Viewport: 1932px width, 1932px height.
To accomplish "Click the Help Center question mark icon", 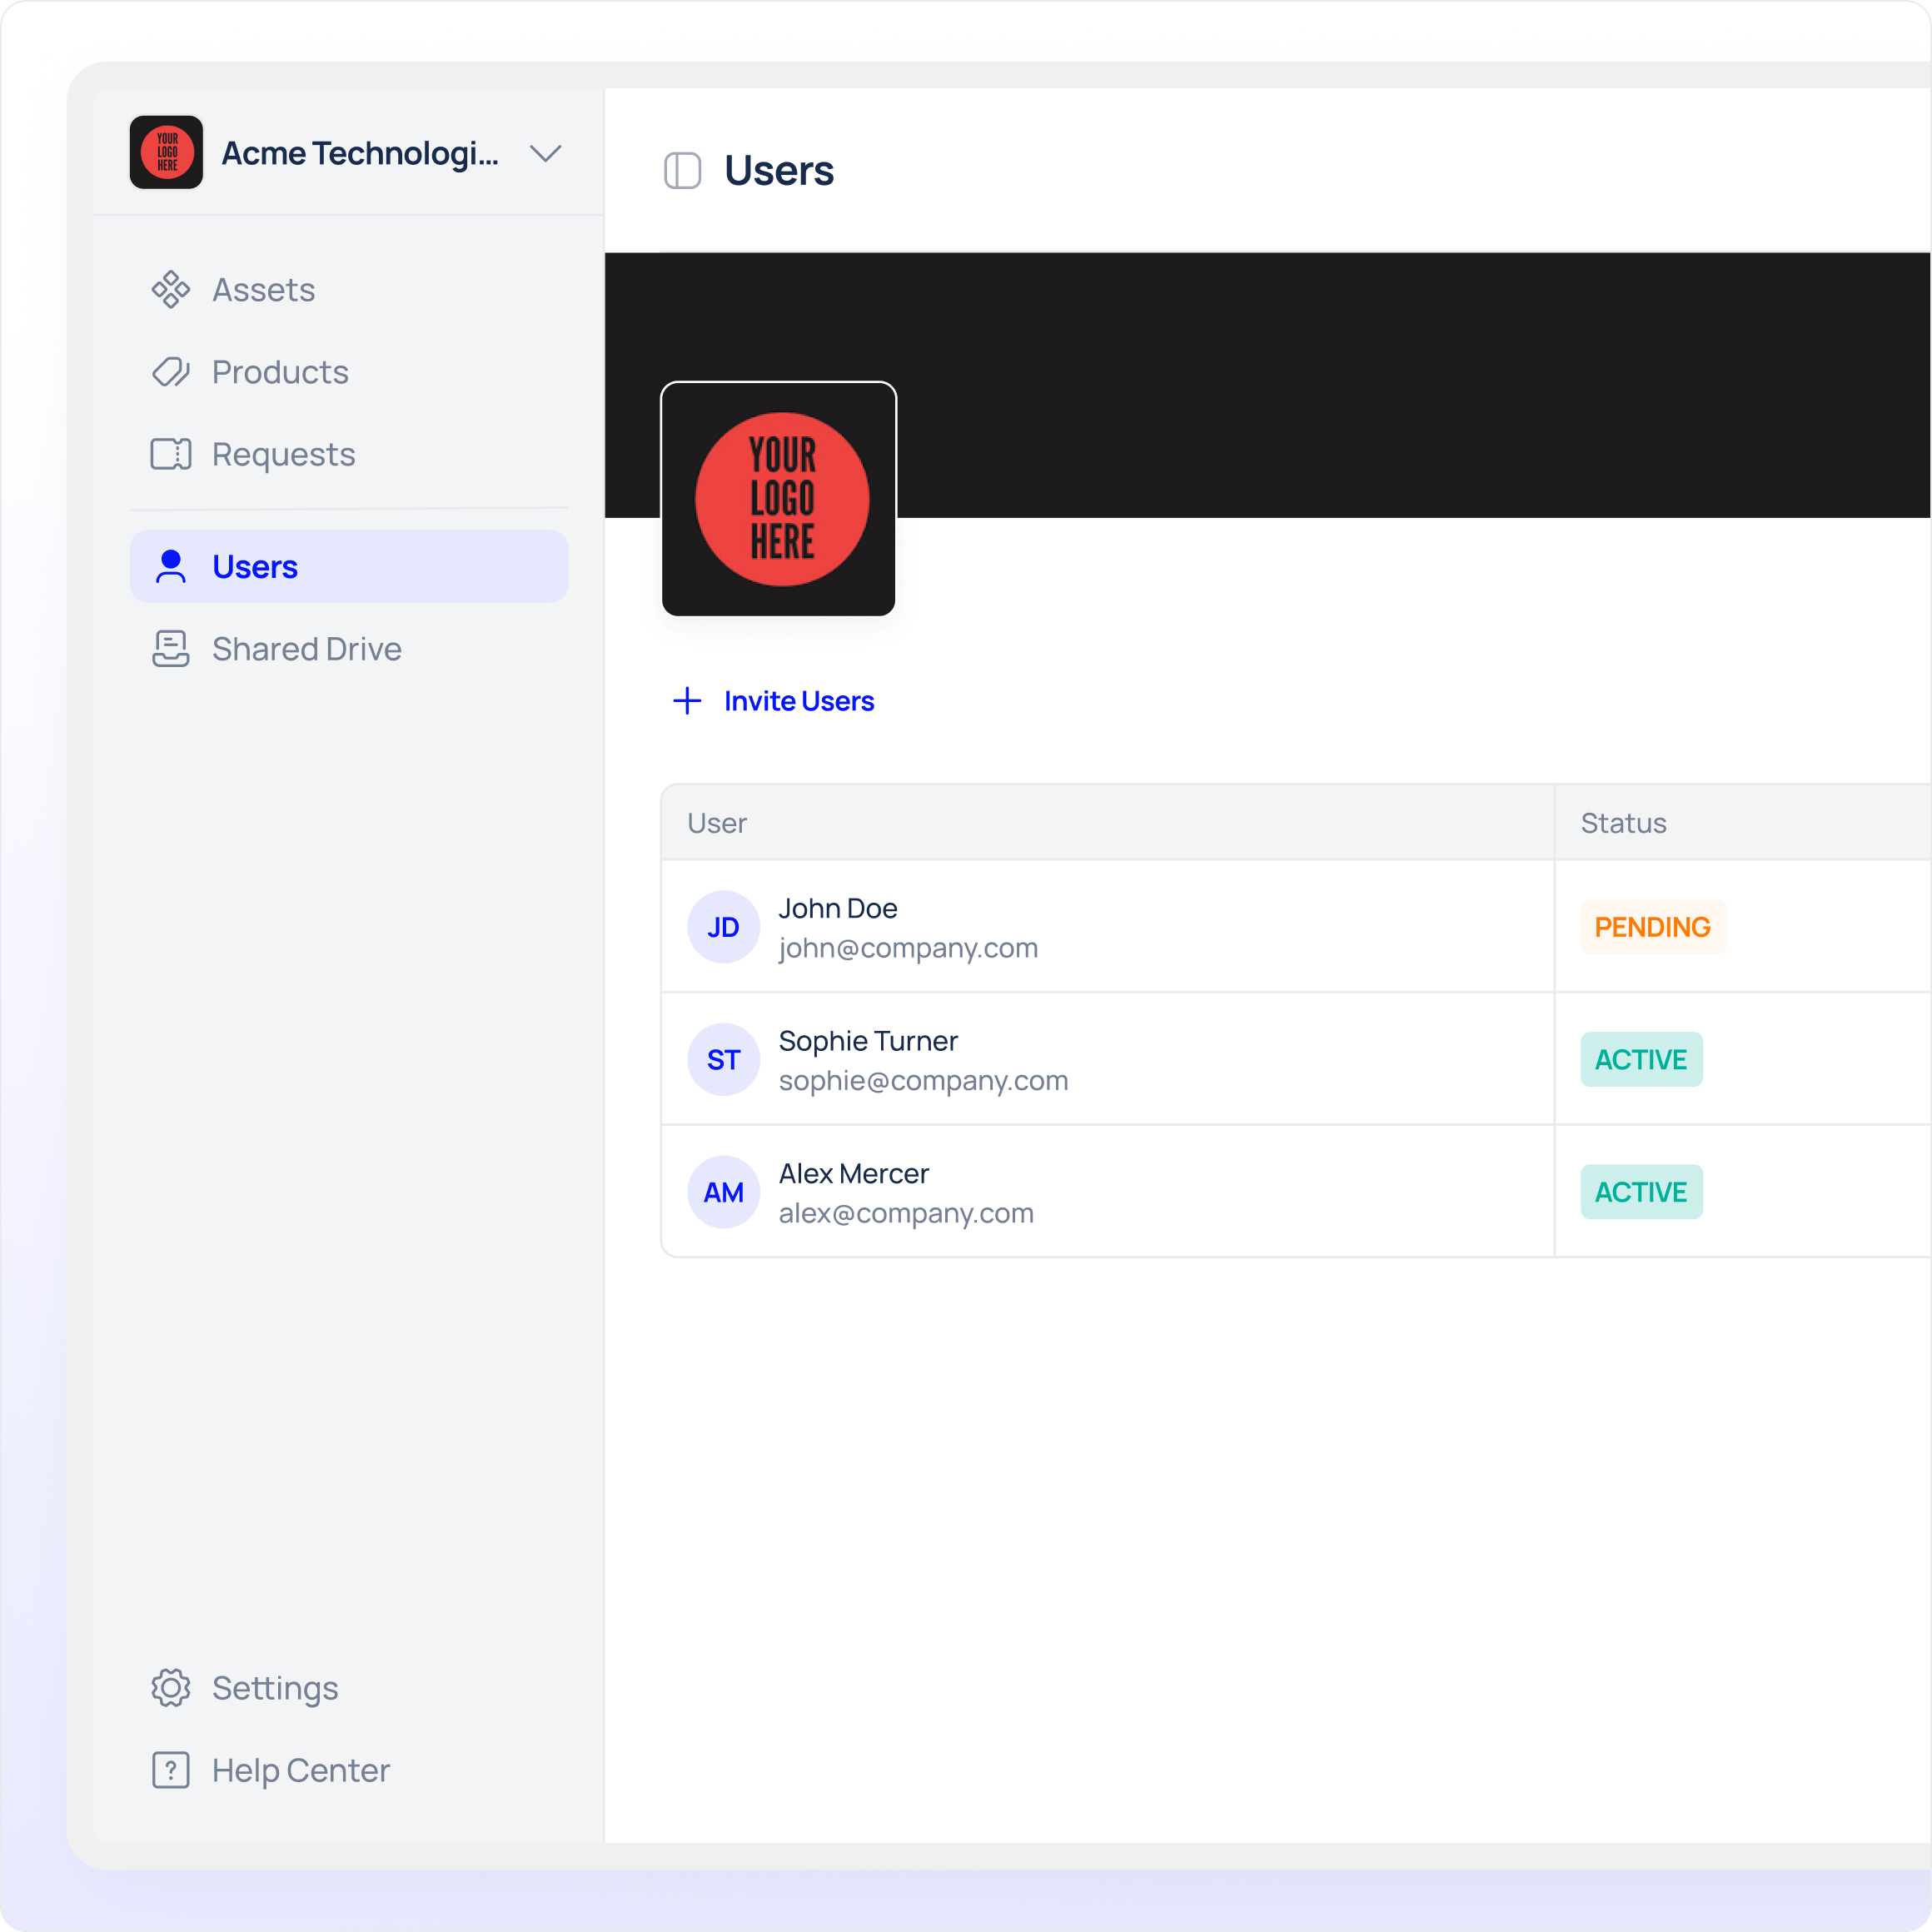I will pyautogui.click(x=170, y=1770).
